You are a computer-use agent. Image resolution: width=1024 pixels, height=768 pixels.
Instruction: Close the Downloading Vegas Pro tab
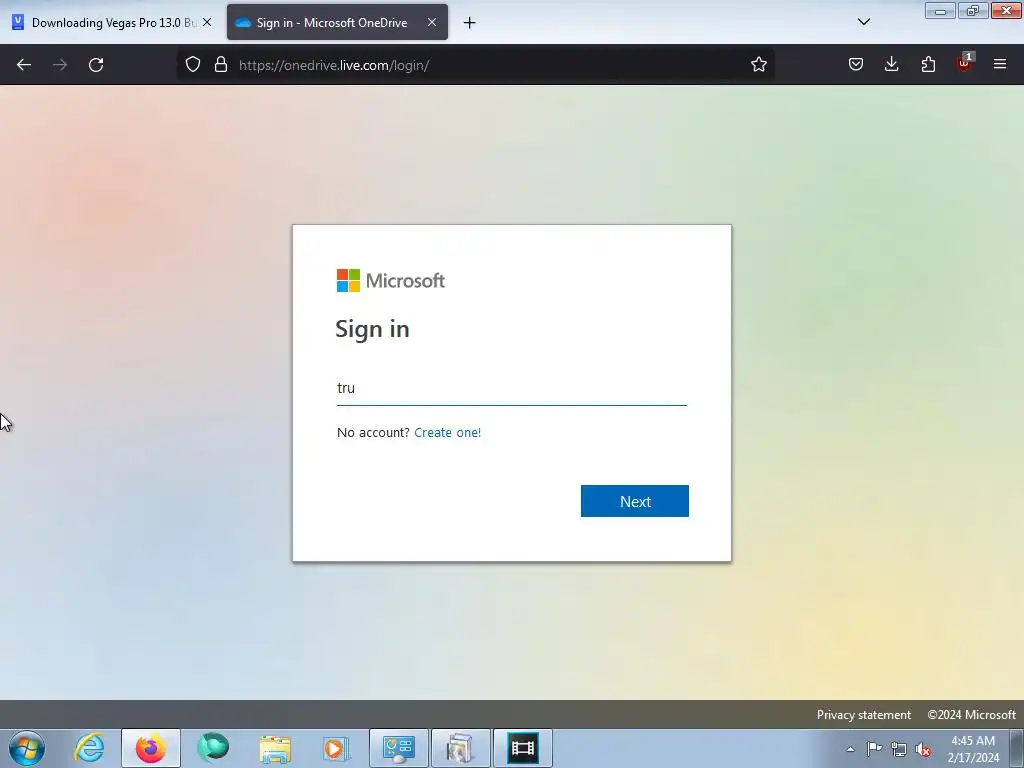coord(207,22)
